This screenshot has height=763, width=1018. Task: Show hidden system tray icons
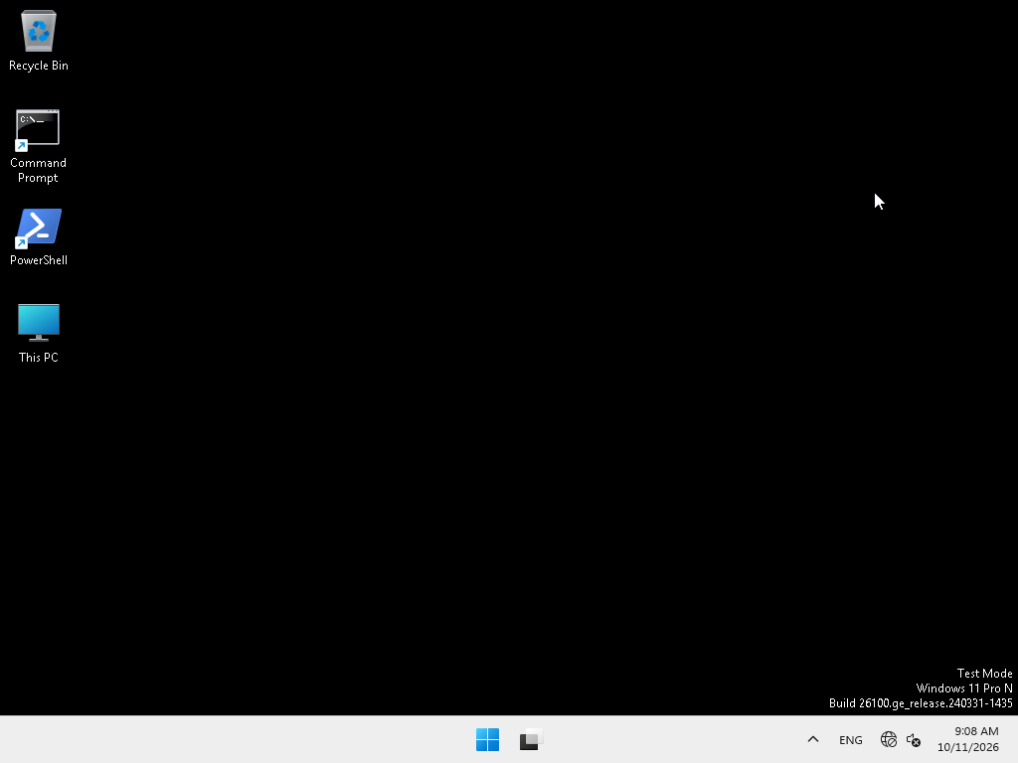coord(813,740)
